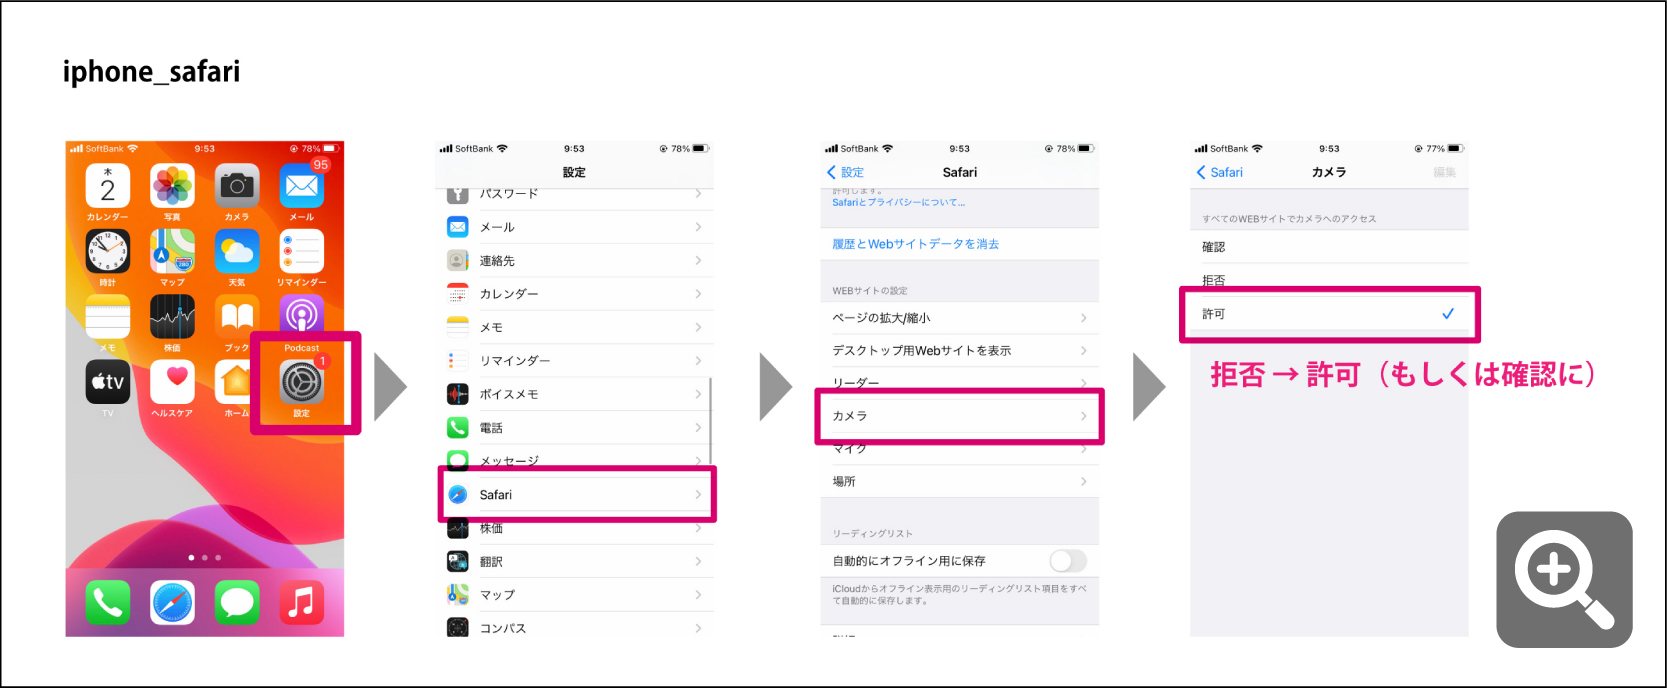The image size is (1667, 688).
Task: Go back to 設定 from the Safari screen
Action: click(x=845, y=172)
